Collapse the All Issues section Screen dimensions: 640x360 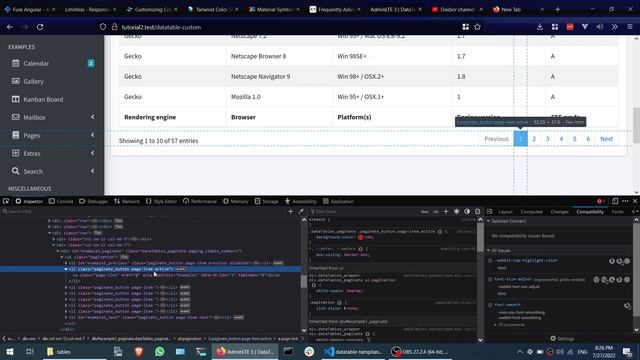pos(489,250)
